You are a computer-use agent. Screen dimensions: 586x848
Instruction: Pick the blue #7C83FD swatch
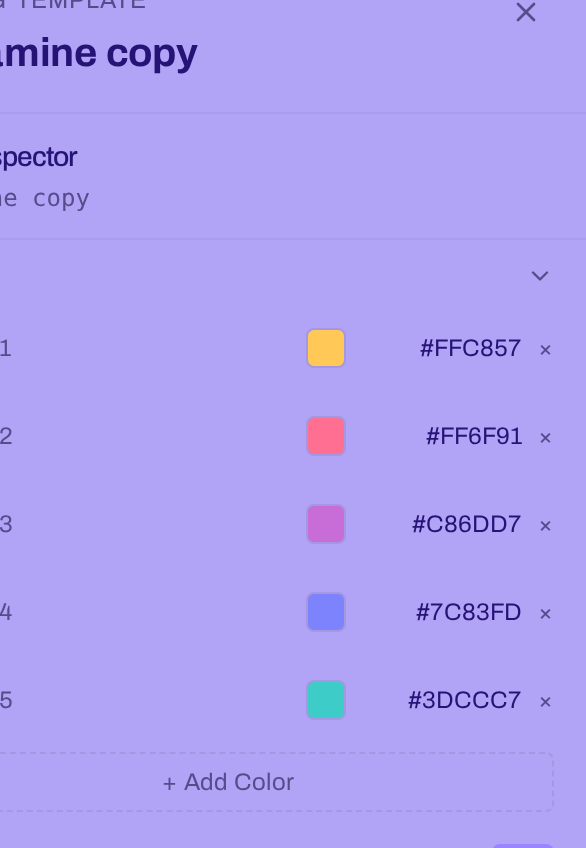coord(326,612)
